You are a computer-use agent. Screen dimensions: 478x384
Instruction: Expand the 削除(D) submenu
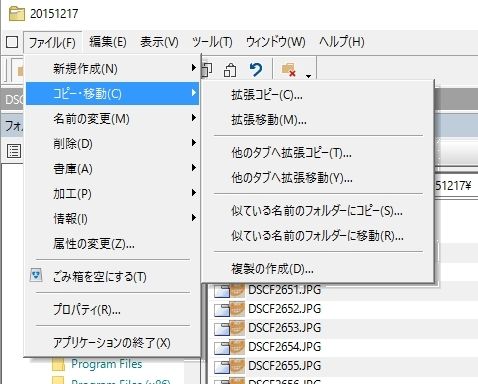tap(113, 144)
